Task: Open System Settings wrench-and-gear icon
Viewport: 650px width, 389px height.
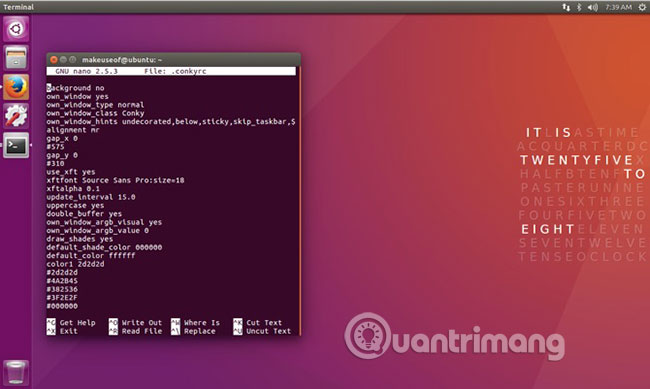Action: pyautogui.click(x=16, y=116)
